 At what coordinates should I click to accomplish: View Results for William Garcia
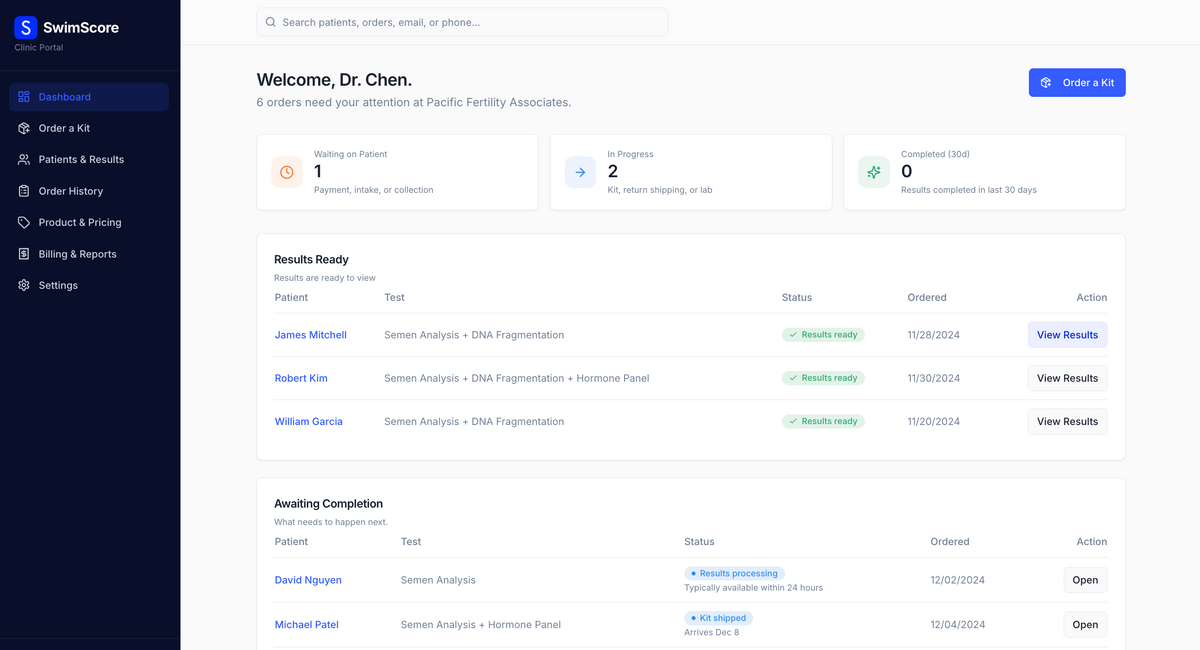[x=1067, y=421]
